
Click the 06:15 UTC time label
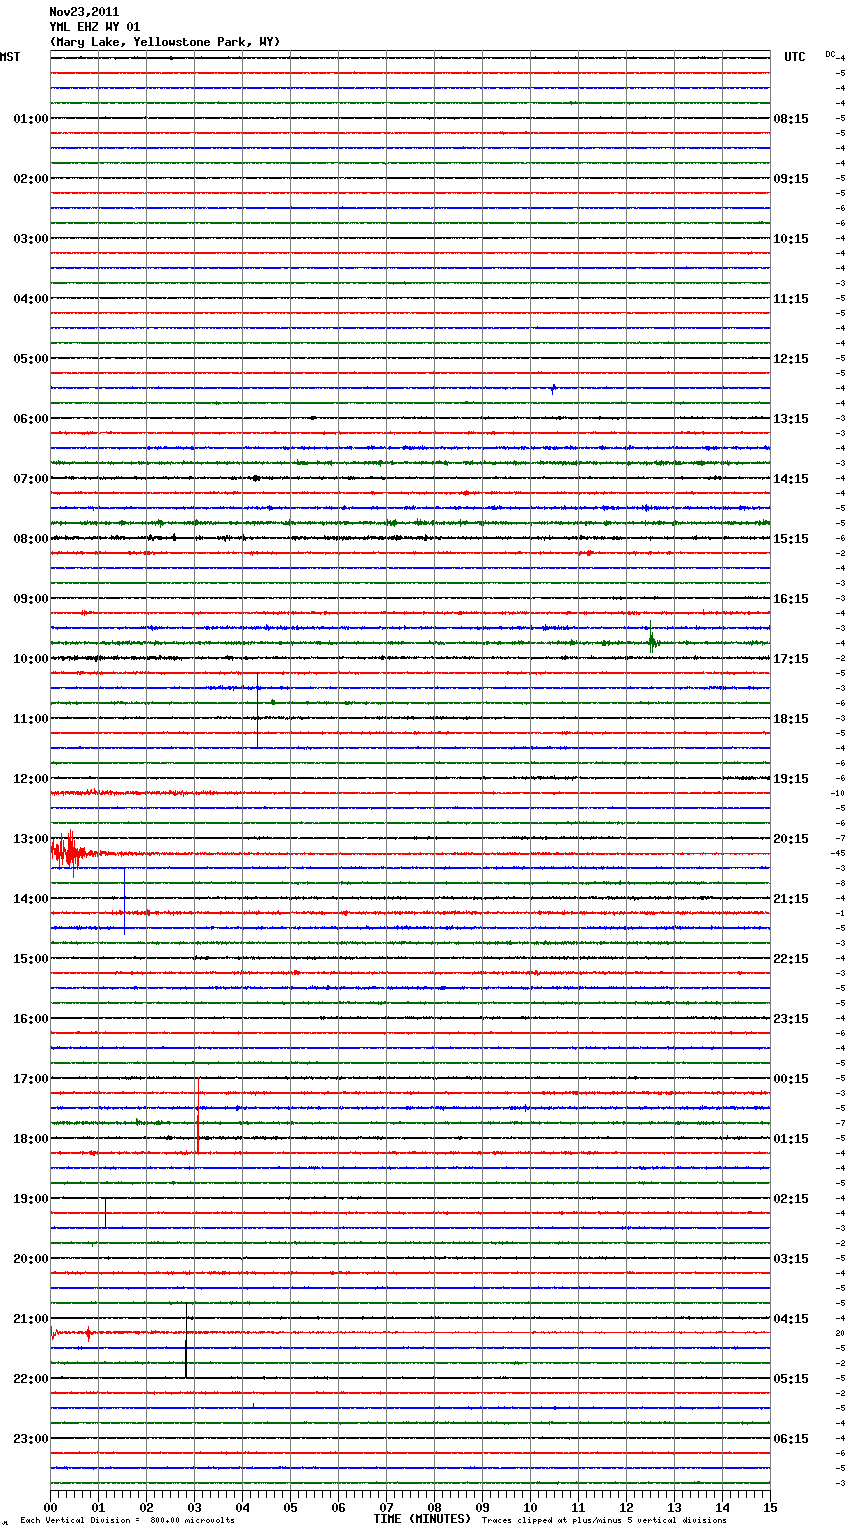point(791,1439)
